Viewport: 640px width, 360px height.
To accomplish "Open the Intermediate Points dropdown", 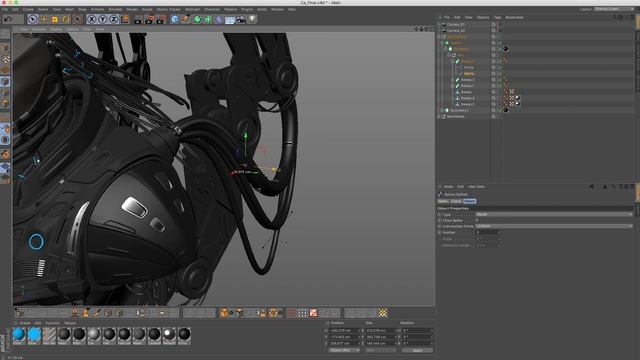I will pos(554,226).
